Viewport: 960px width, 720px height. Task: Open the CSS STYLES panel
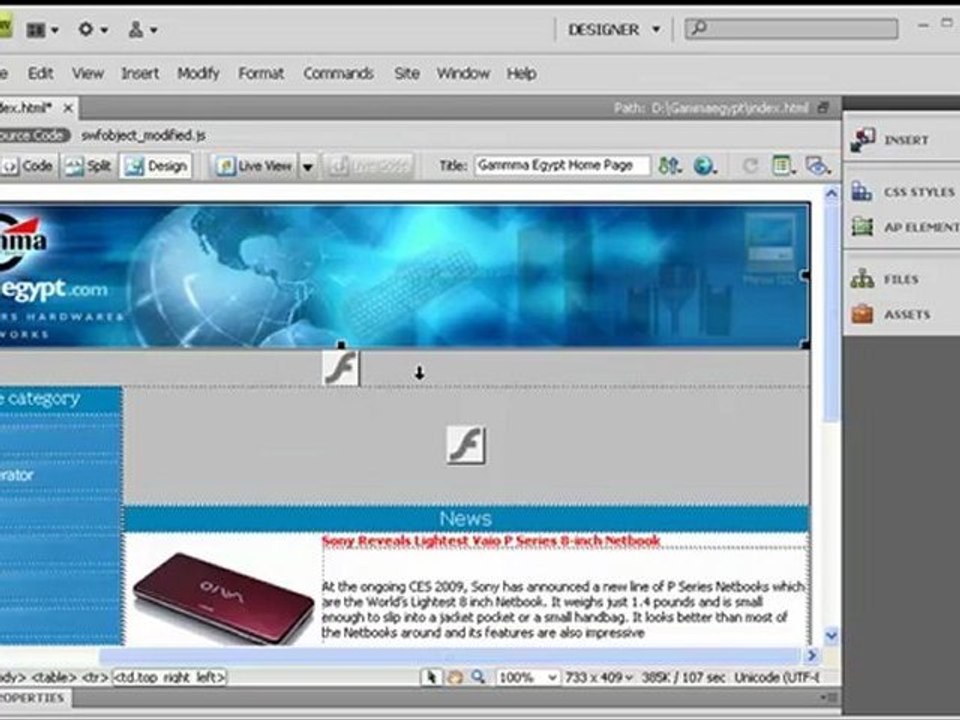[901, 192]
